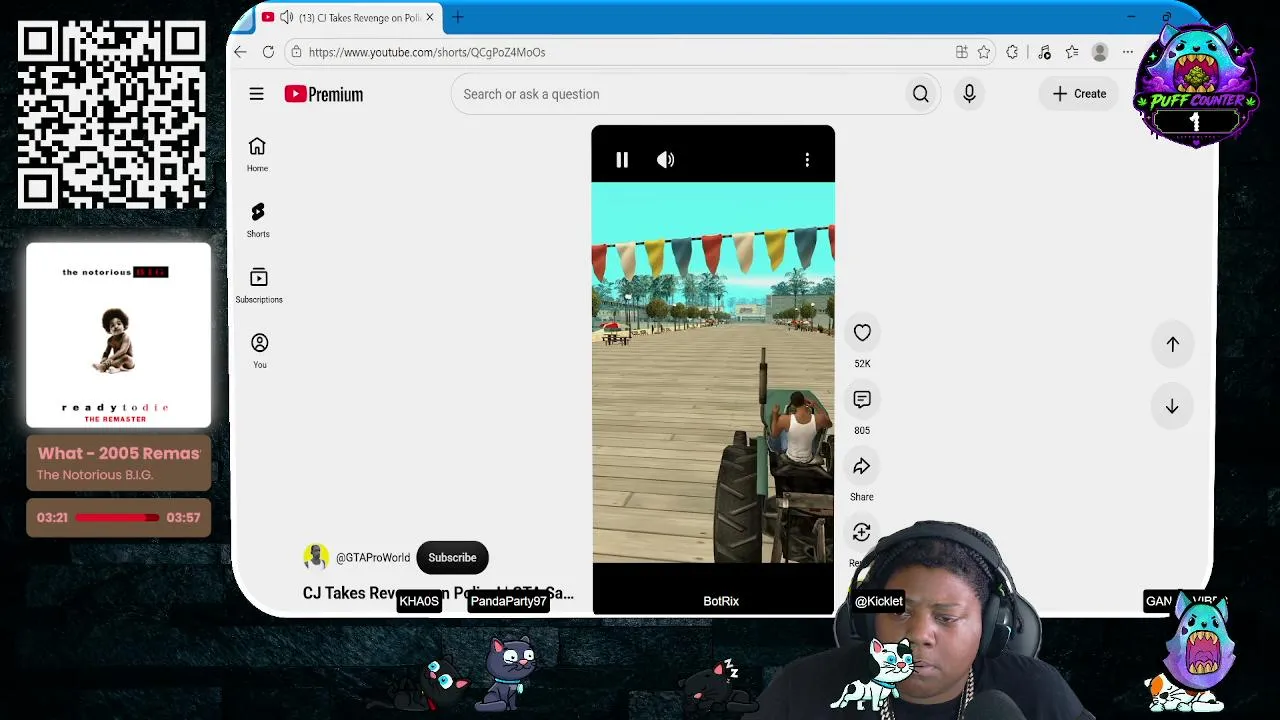
Task: Open the split screen apps icon in address bar
Action: tap(961, 52)
